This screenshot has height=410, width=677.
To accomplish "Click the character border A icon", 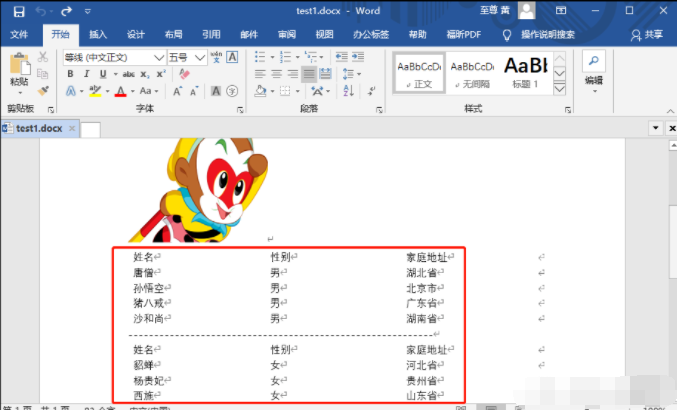I will [x=232, y=57].
